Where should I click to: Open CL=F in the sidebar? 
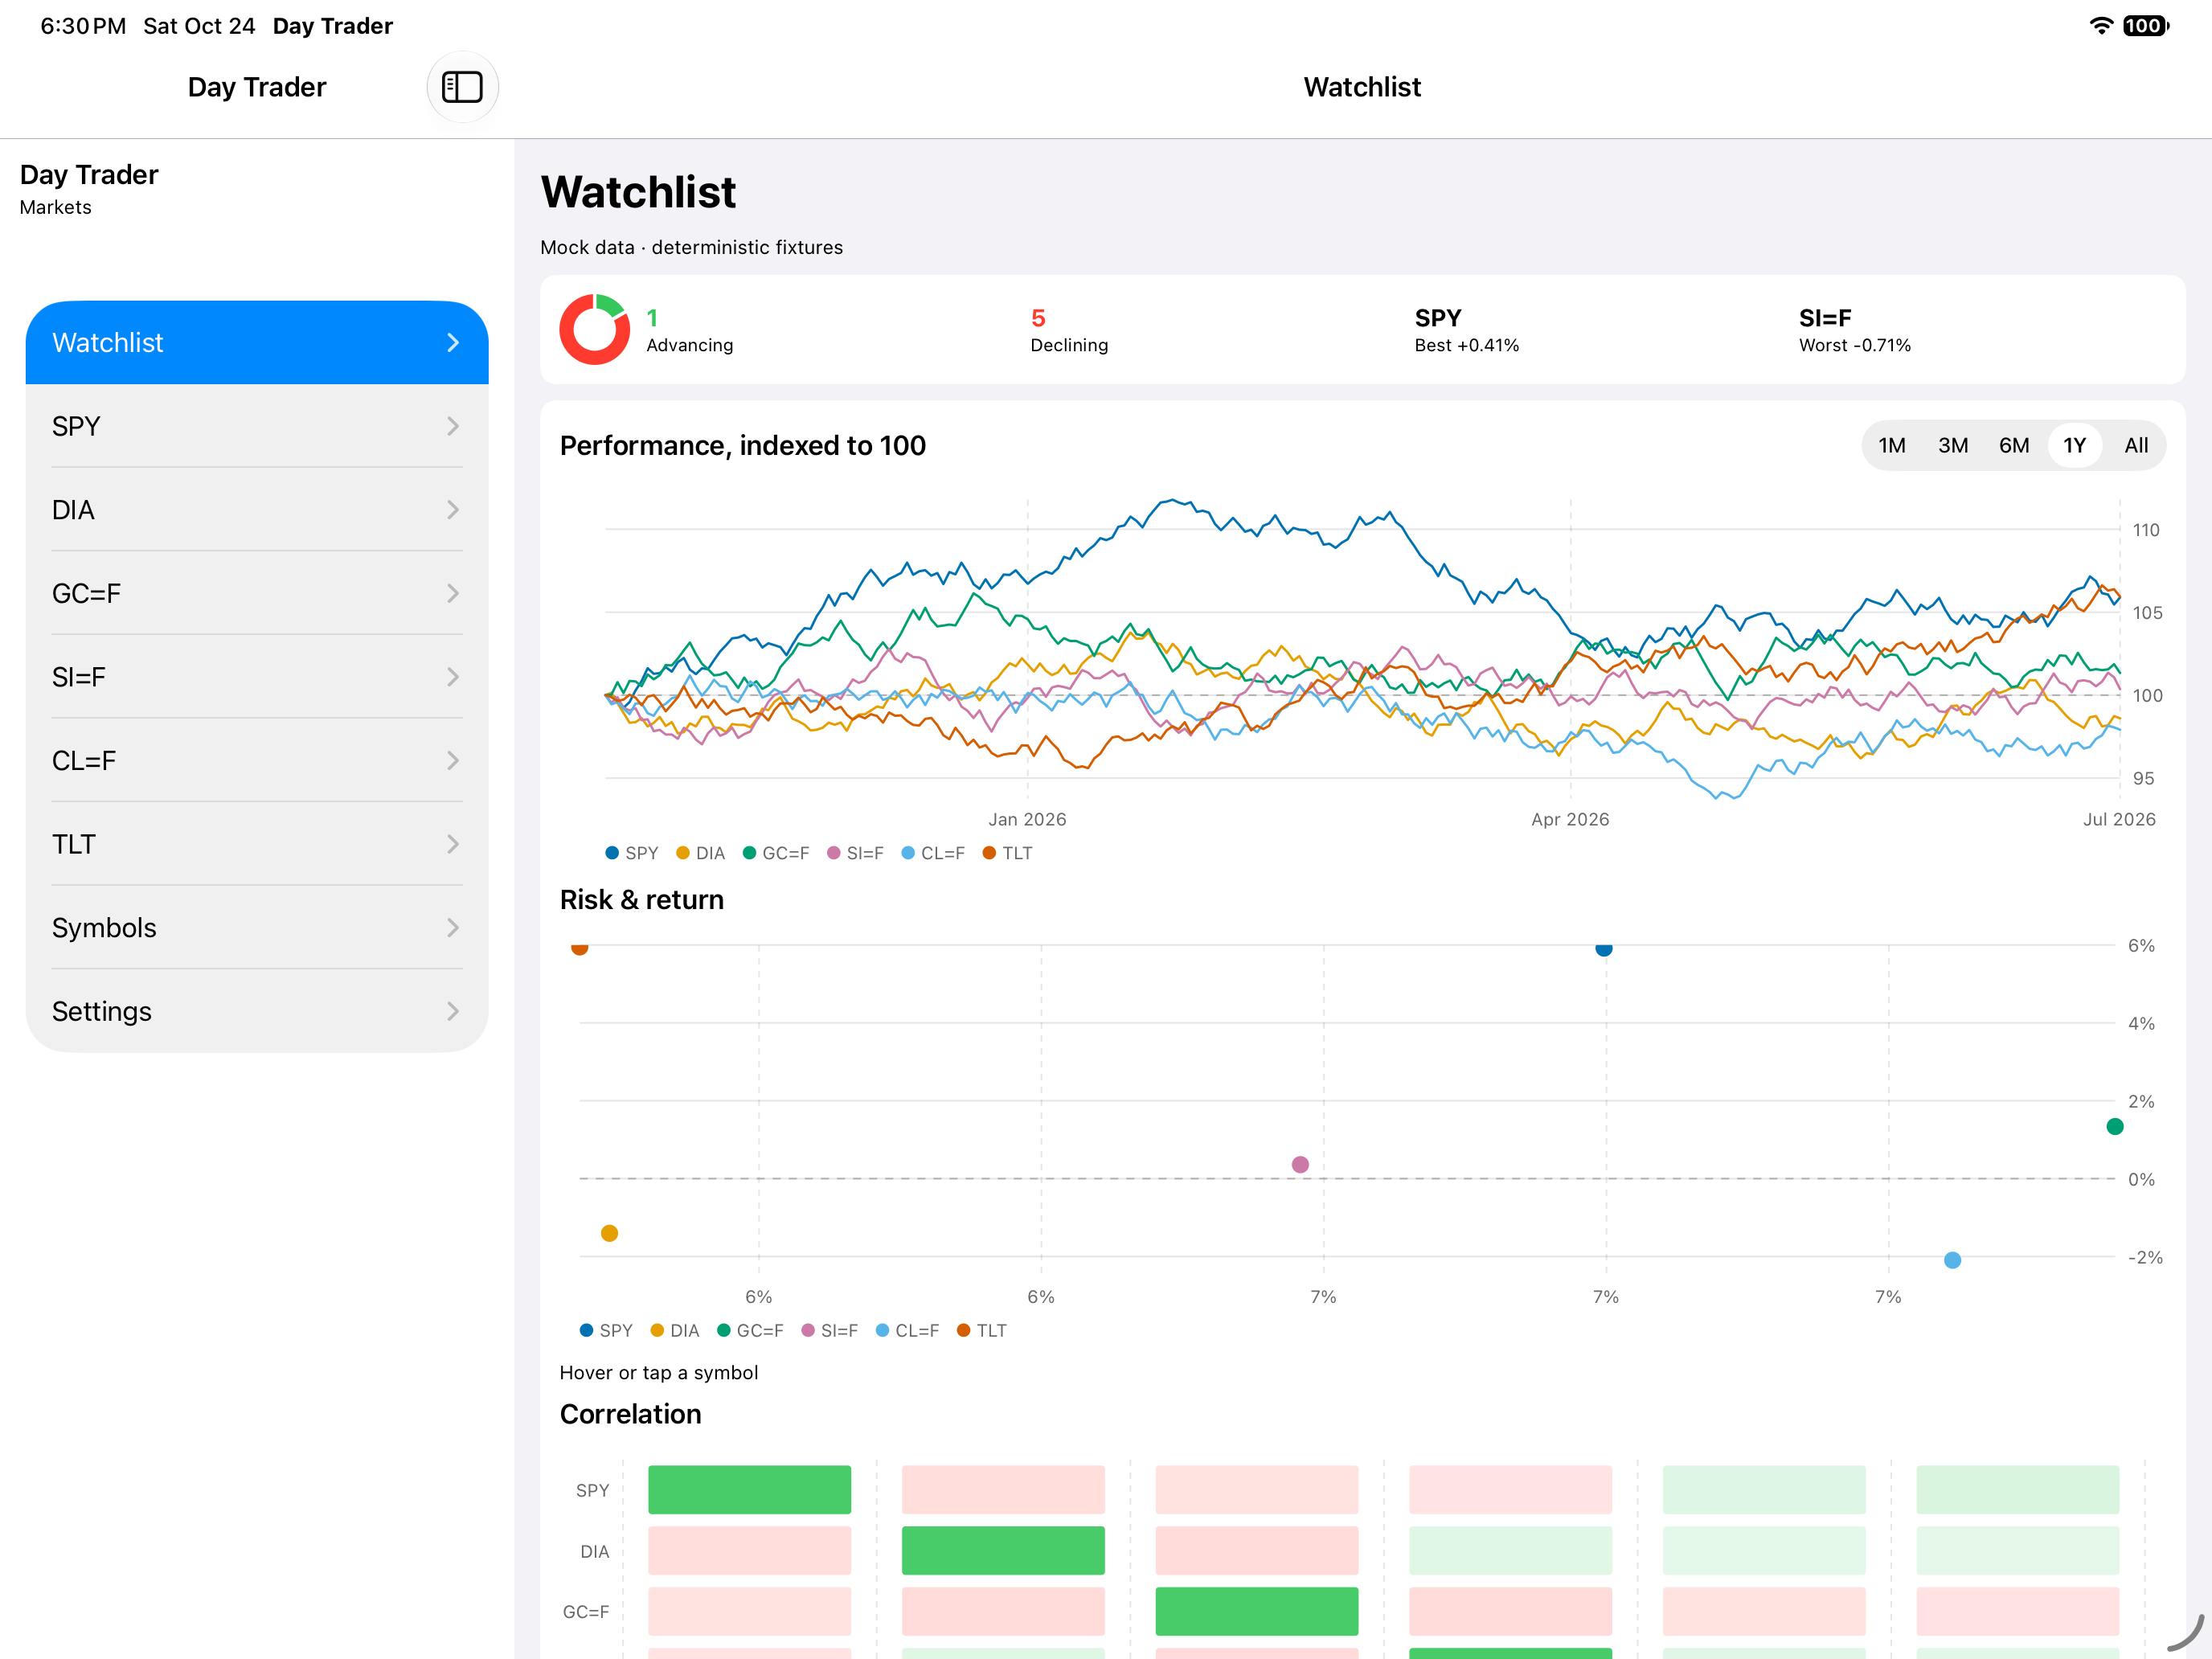point(257,761)
